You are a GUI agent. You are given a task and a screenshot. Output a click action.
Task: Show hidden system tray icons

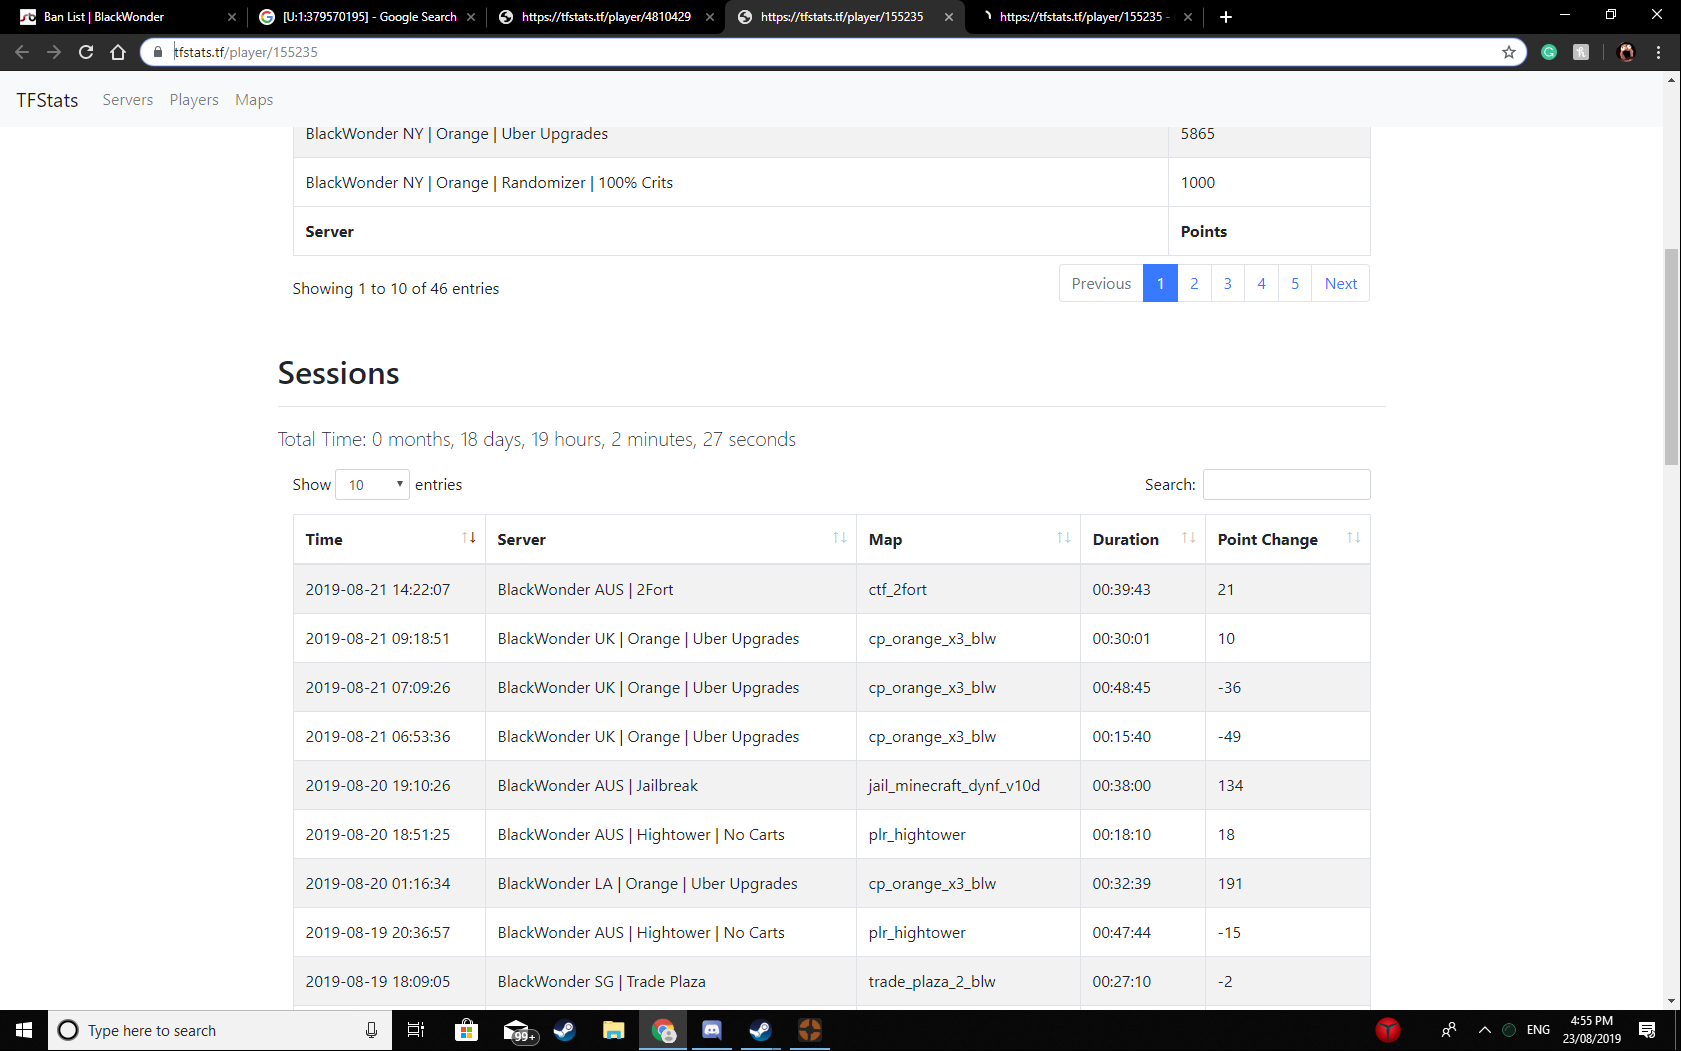tap(1485, 1030)
